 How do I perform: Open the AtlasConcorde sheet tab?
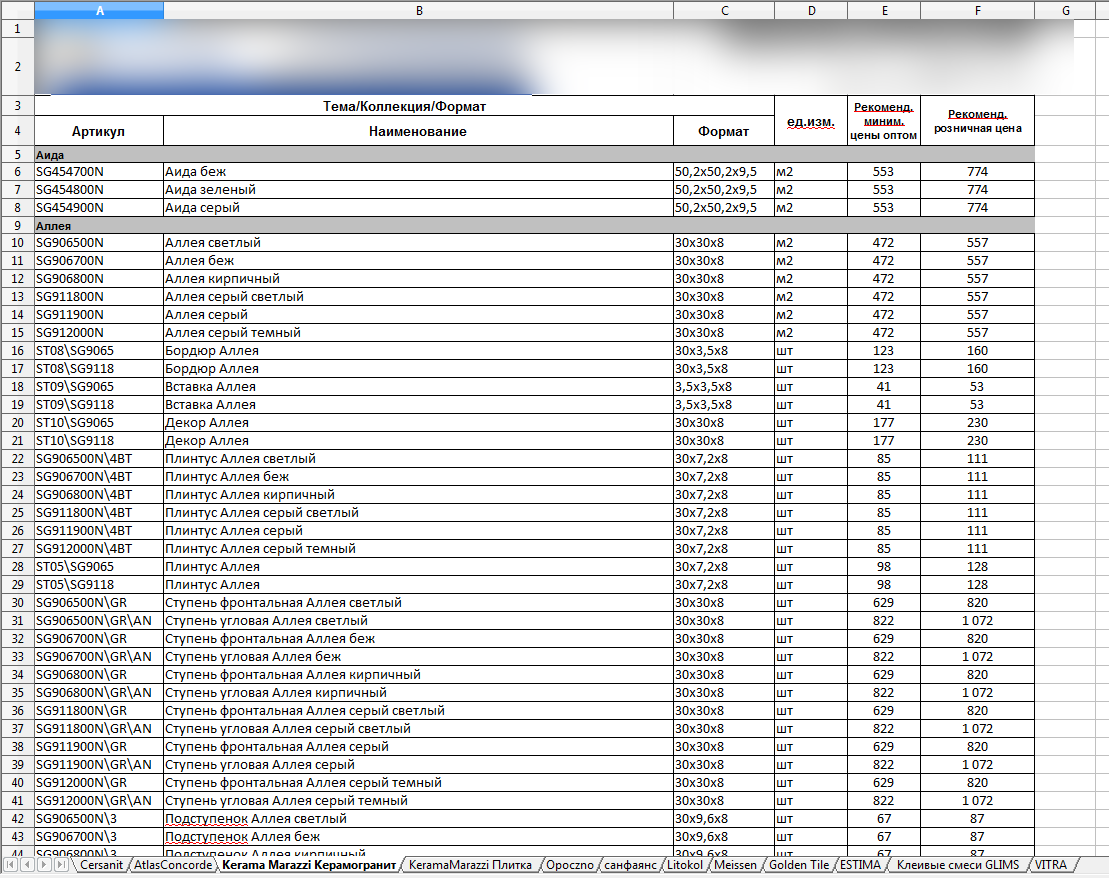pos(172,864)
